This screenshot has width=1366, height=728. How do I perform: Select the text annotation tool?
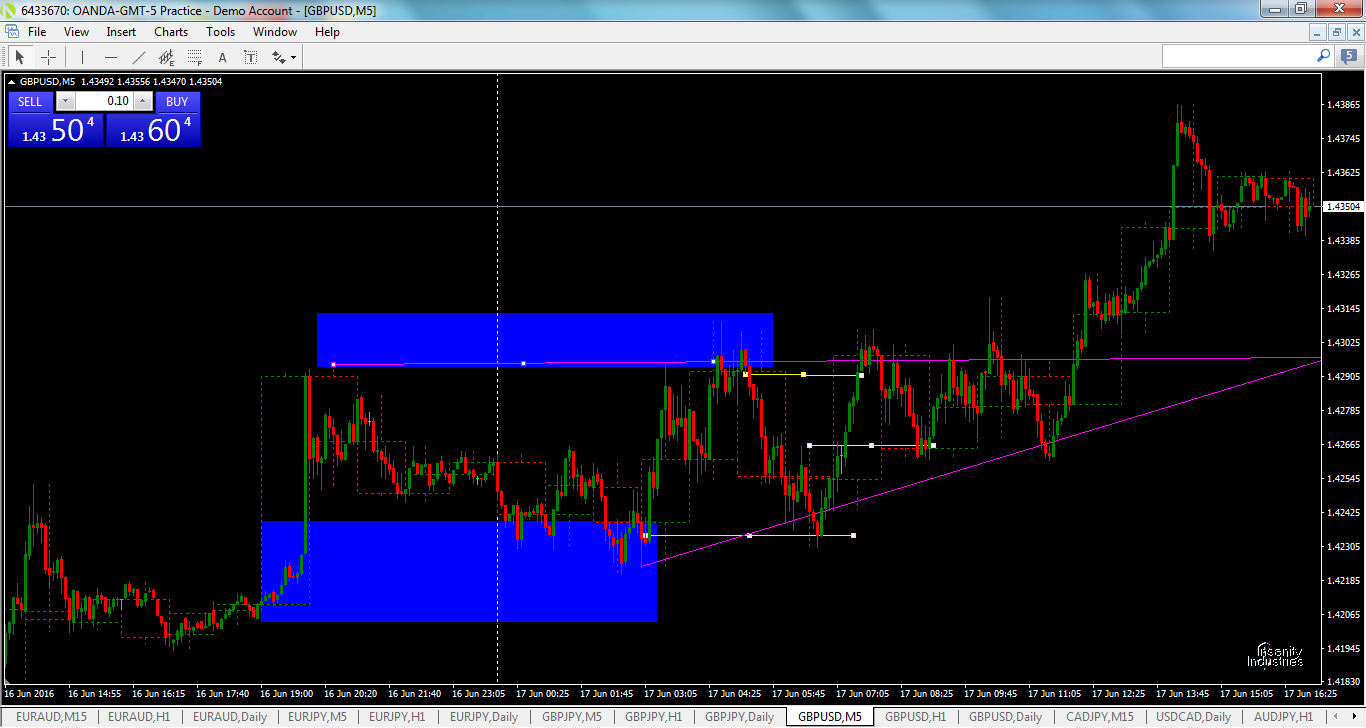pos(223,56)
